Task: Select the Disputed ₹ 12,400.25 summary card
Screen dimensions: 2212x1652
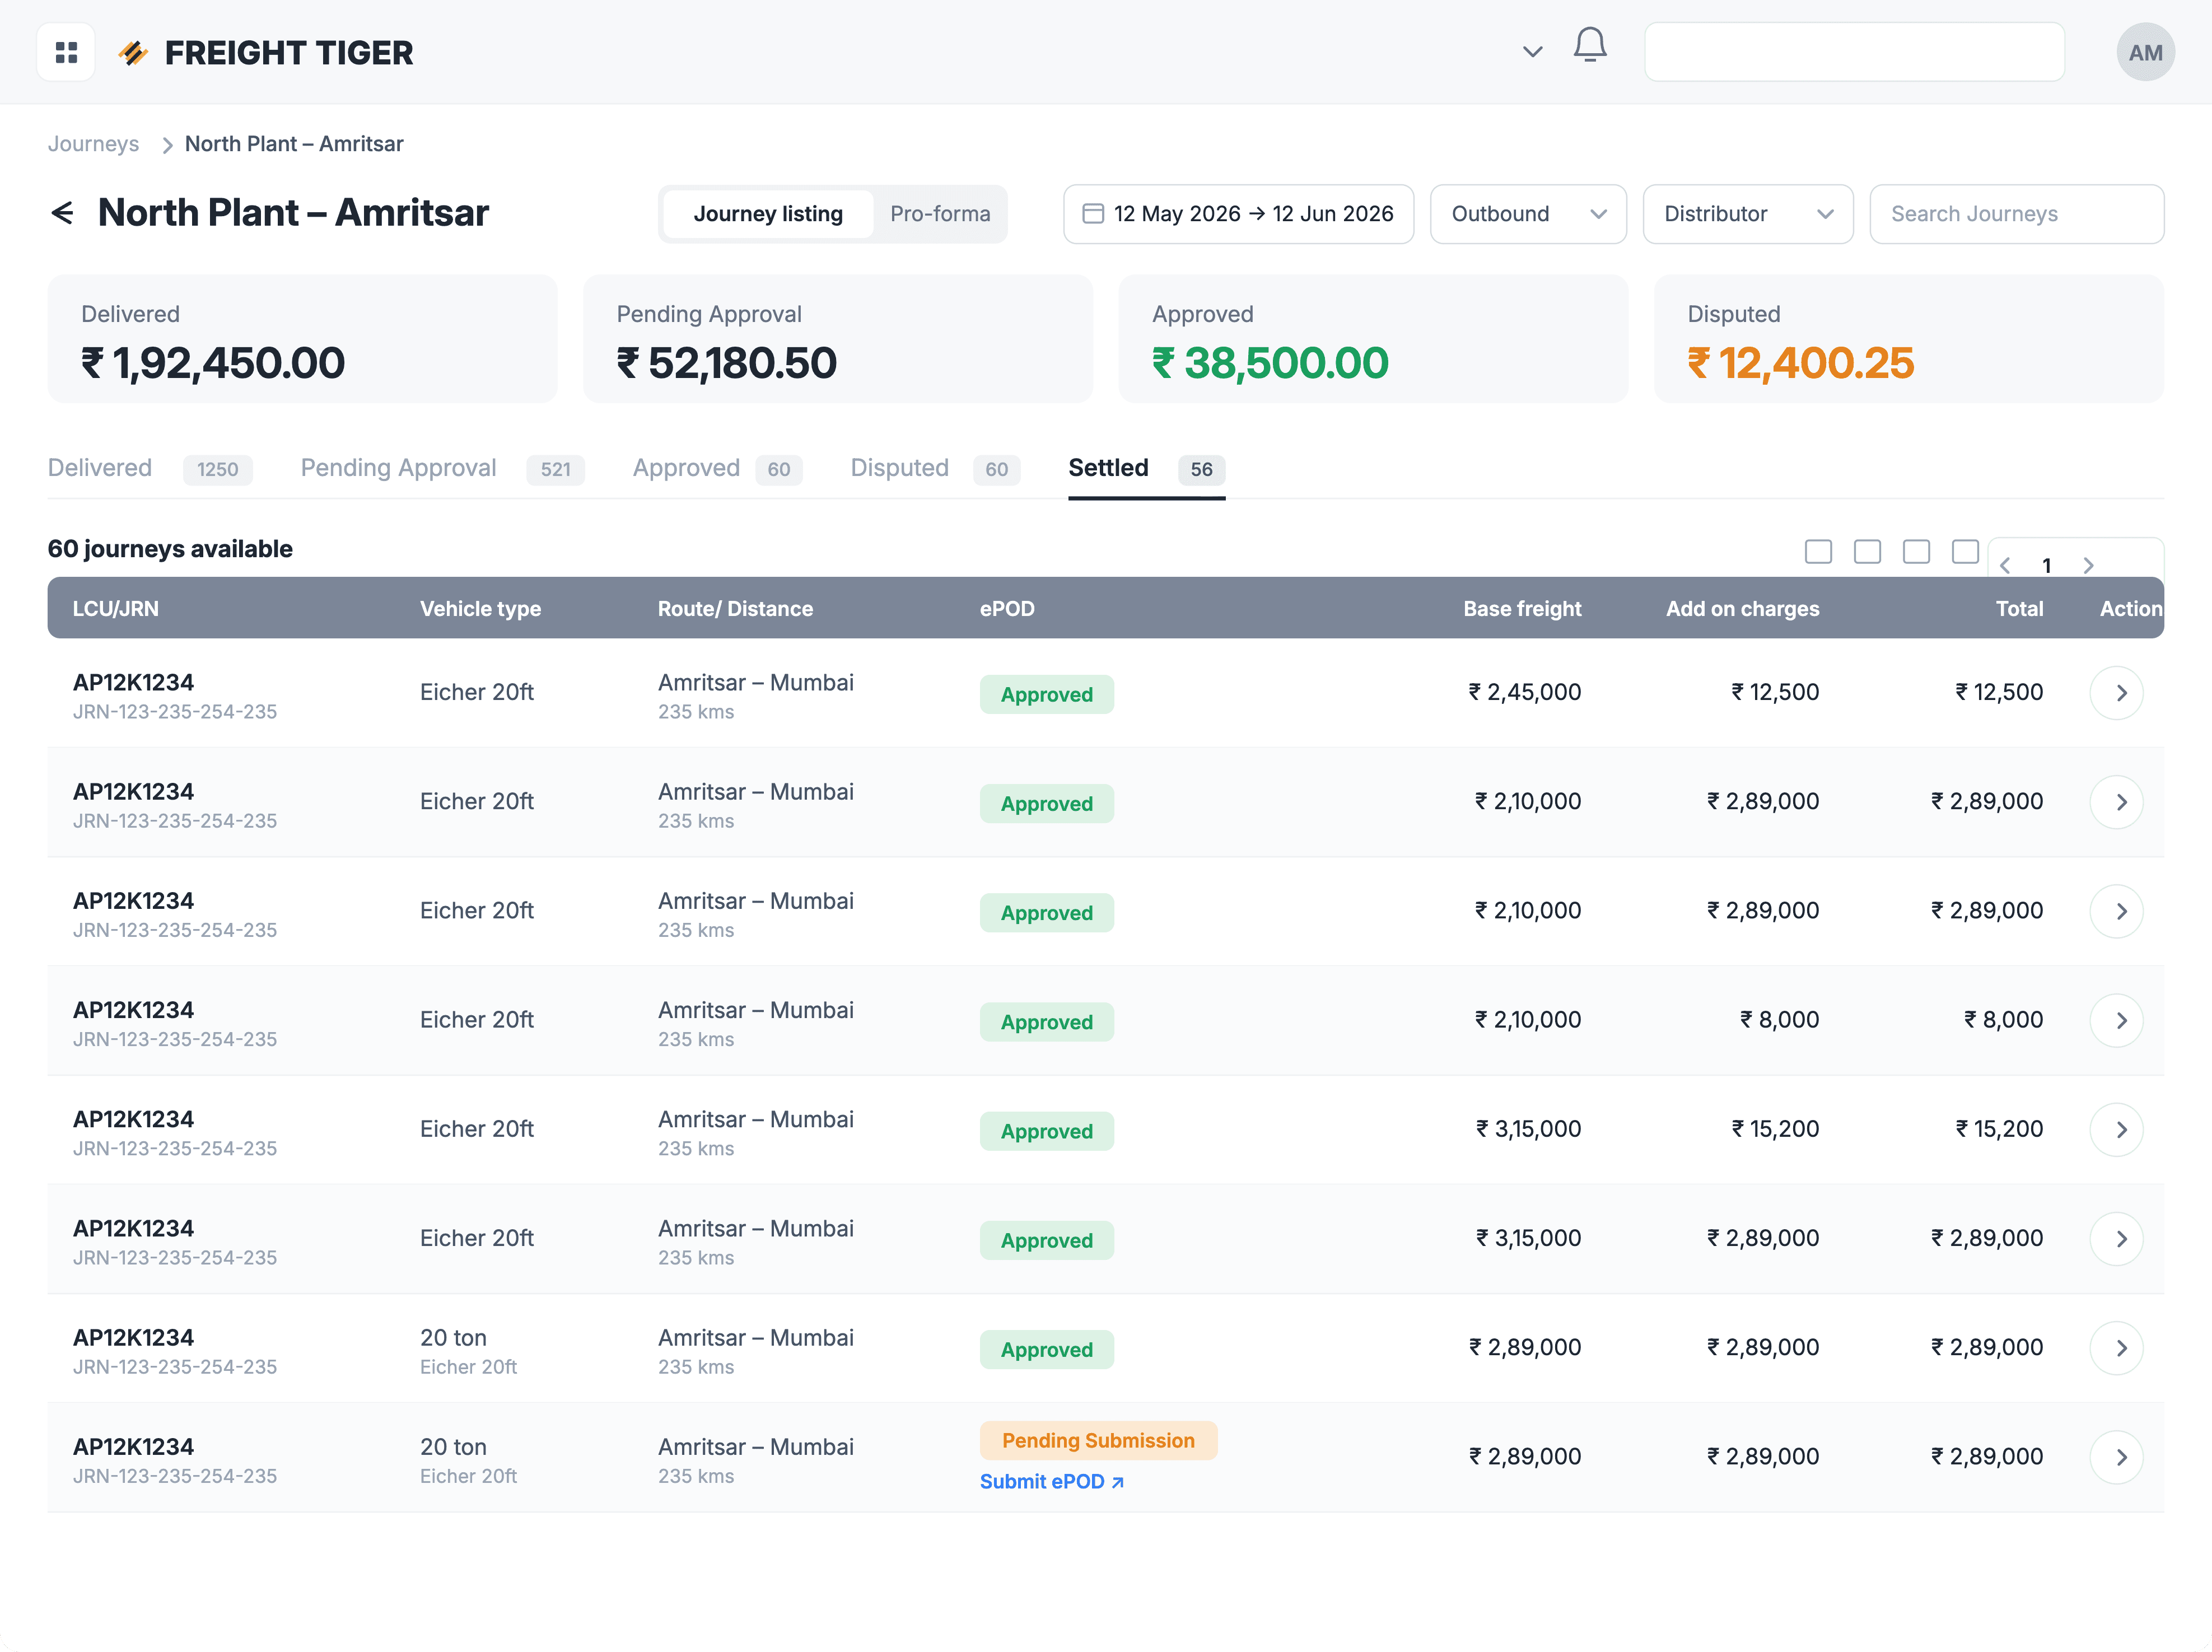Action: (x=1909, y=339)
